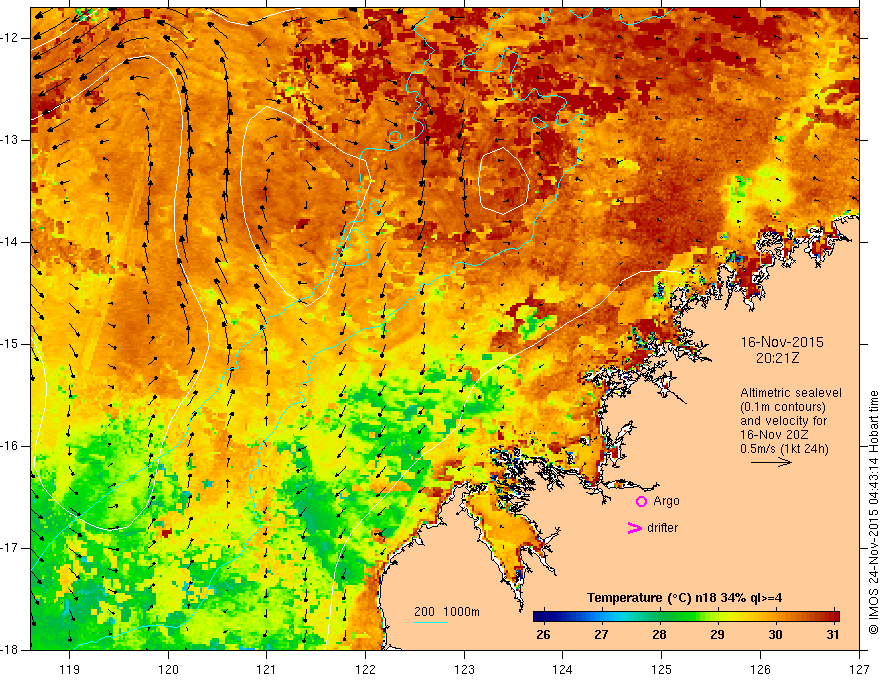The image size is (880, 680).
Task: Click the temperature color bar at 31
Action: click(833, 617)
